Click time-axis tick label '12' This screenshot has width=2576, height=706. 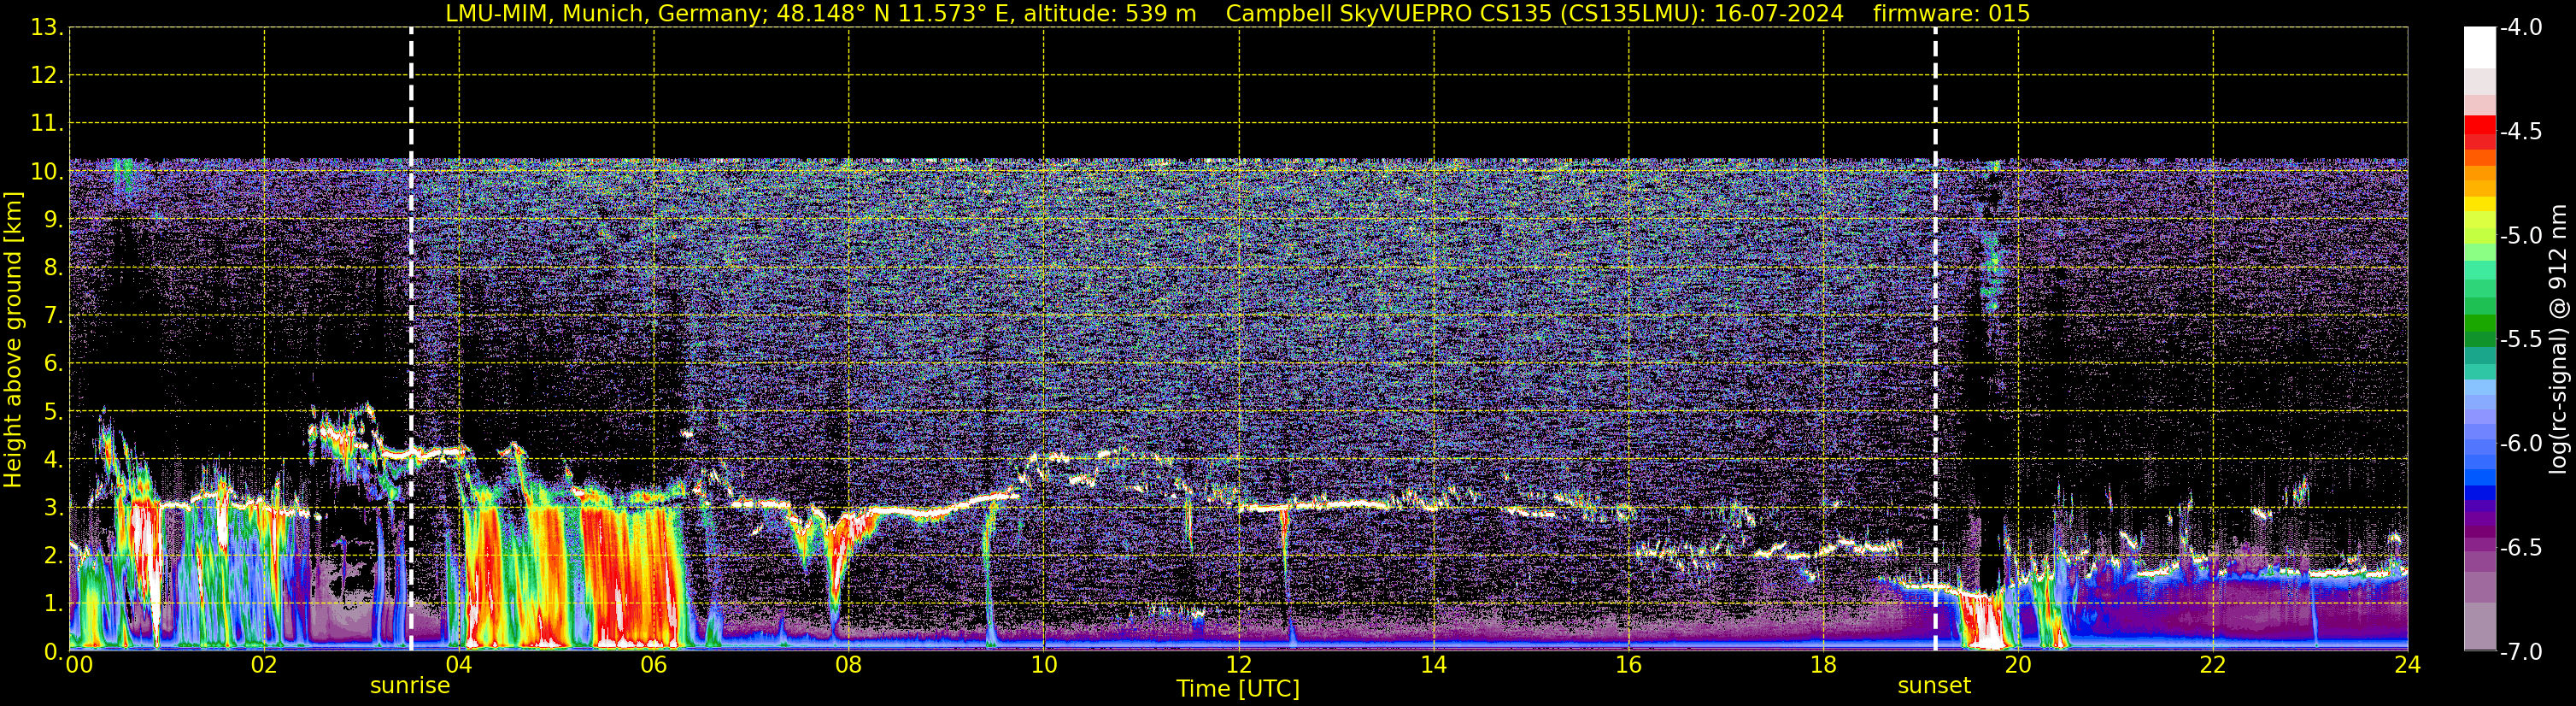[1239, 665]
